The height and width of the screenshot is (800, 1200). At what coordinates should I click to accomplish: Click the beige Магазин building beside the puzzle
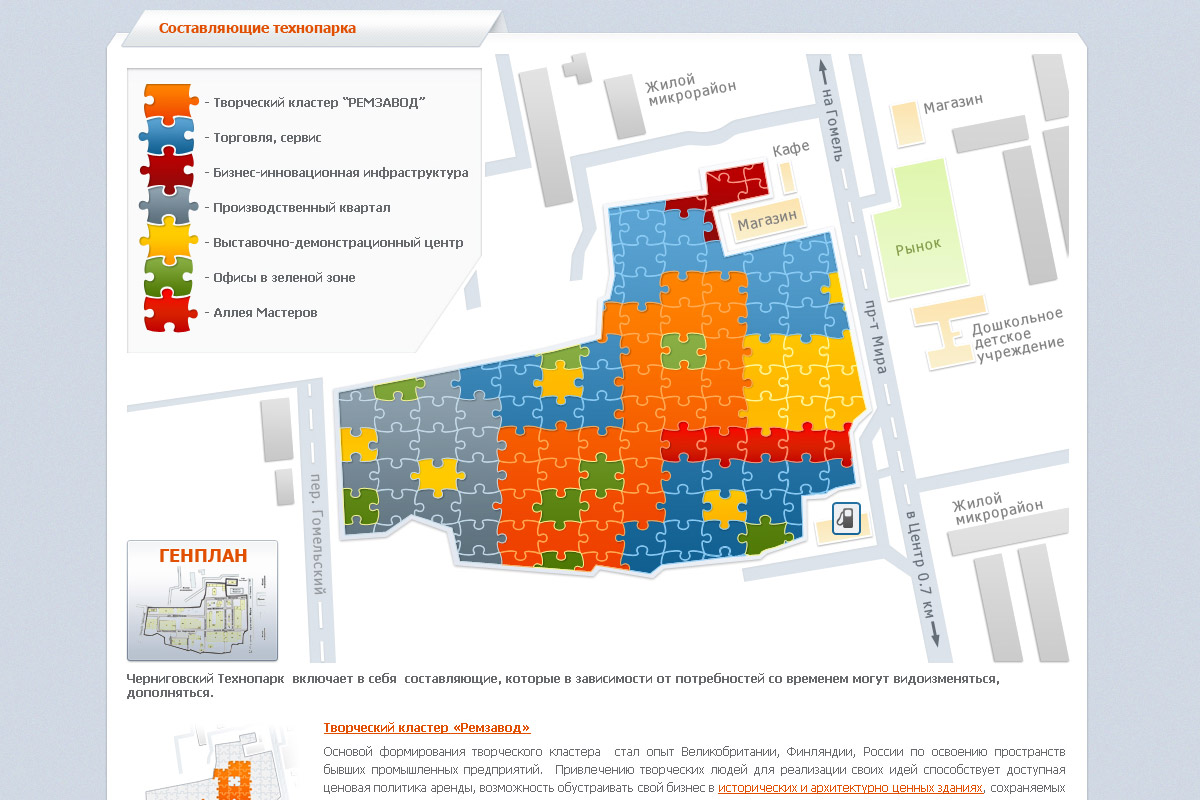[767, 222]
